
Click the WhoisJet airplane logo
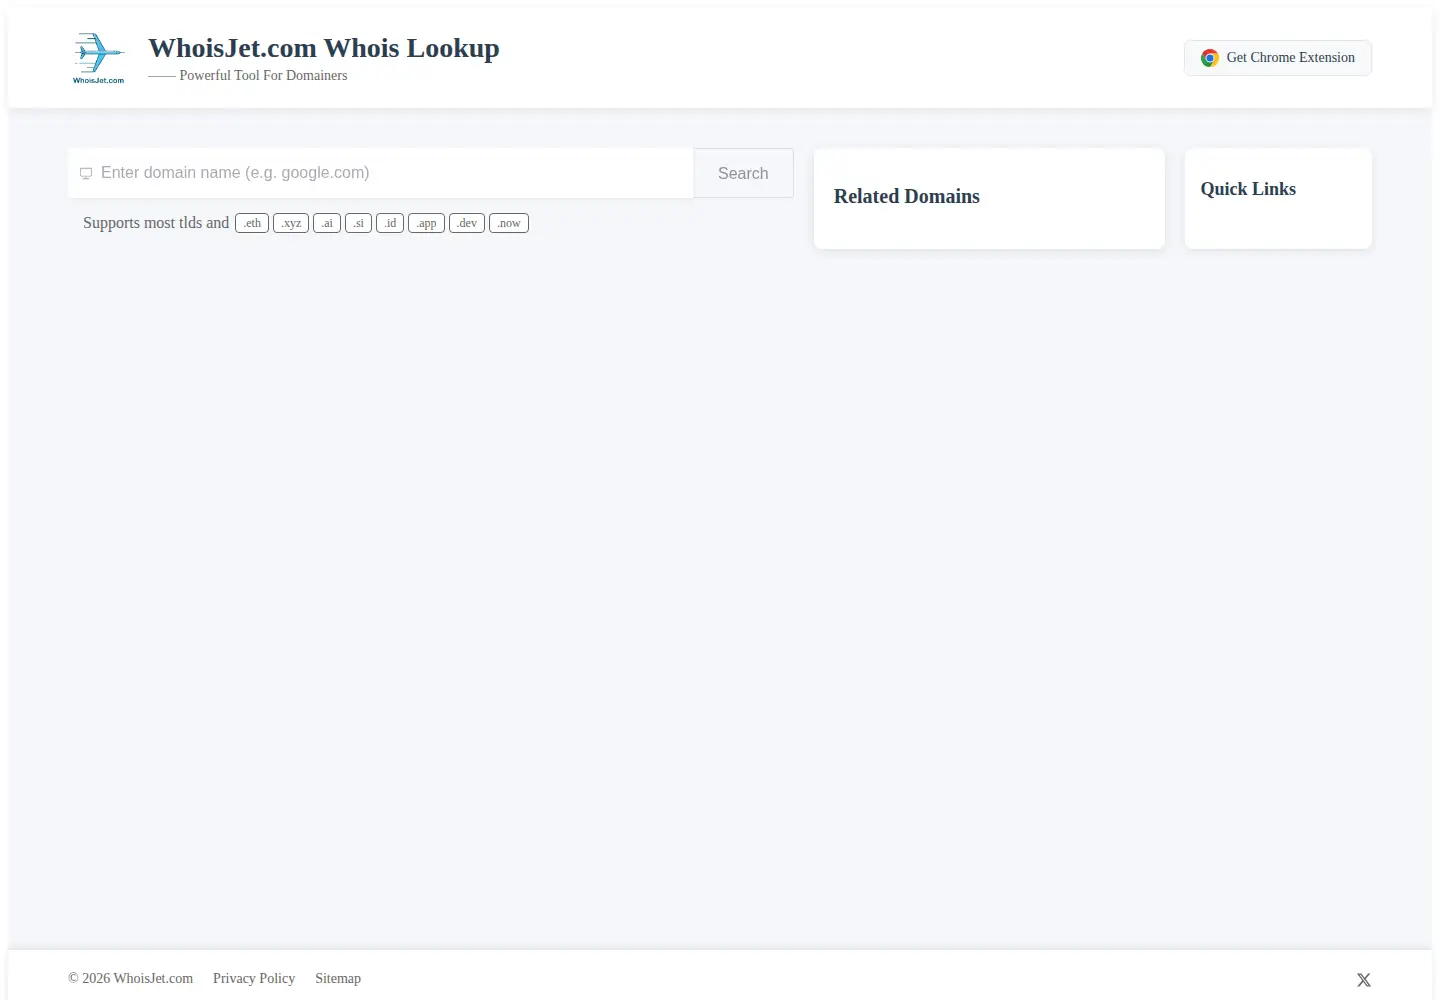pyautogui.click(x=98, y=58)
